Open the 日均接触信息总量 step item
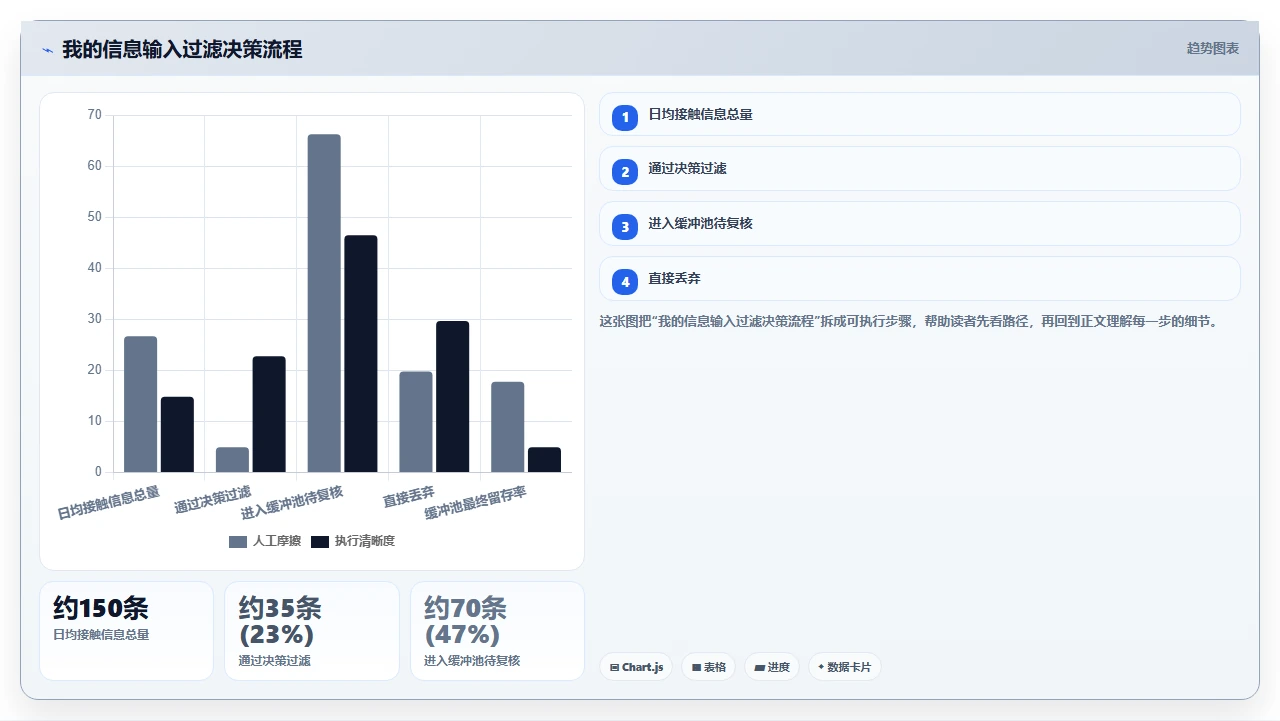The image size is (1280, 721). [920, 114]
